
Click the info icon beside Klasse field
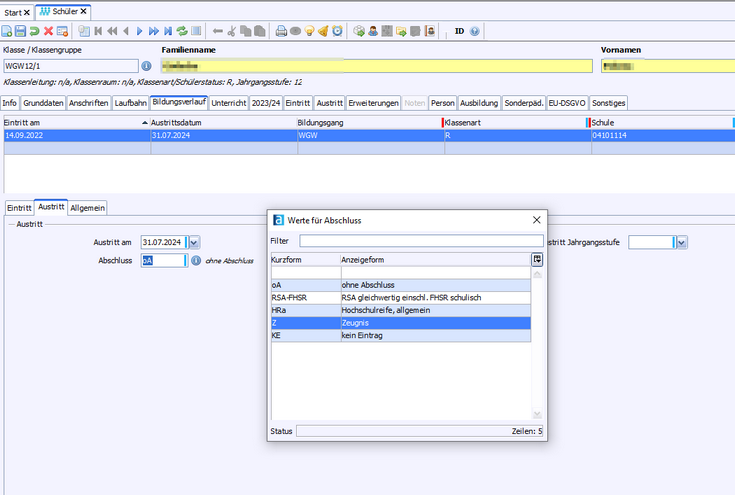[x=146, y=66]
